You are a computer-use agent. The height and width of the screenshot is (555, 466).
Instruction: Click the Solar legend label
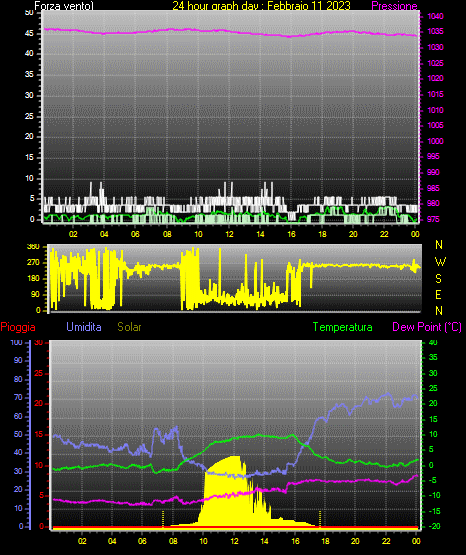click(x=130, y=327)
